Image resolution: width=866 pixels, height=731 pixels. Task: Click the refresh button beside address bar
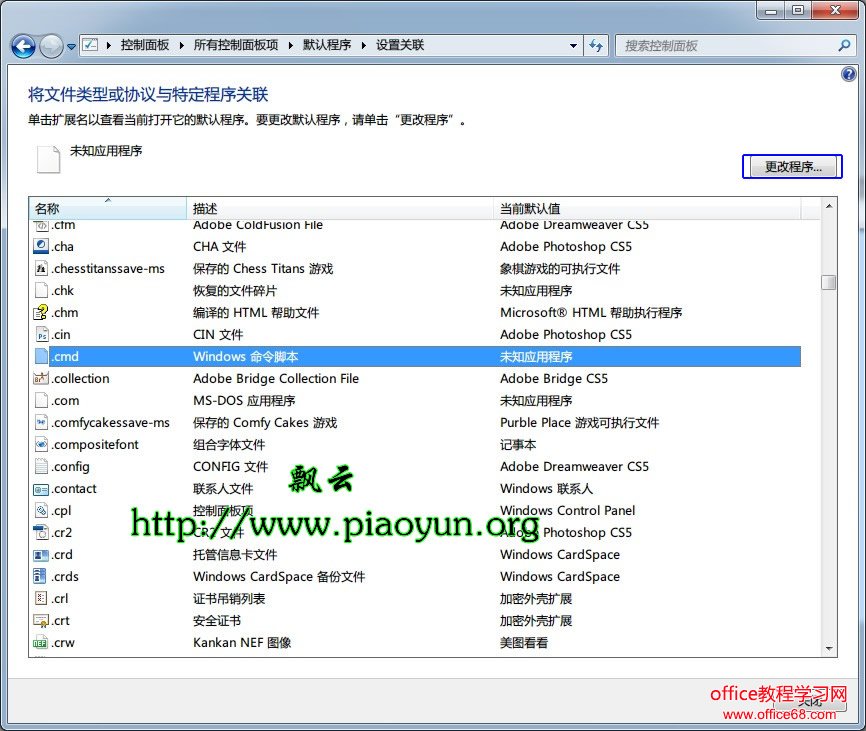(x=596, y=46)
